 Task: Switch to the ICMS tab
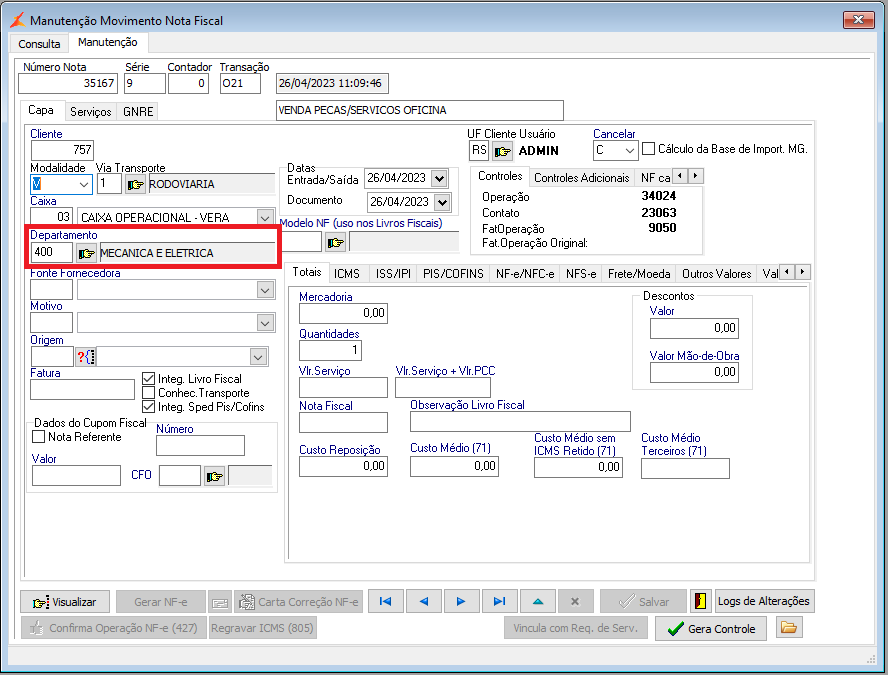tap(347, 273)
